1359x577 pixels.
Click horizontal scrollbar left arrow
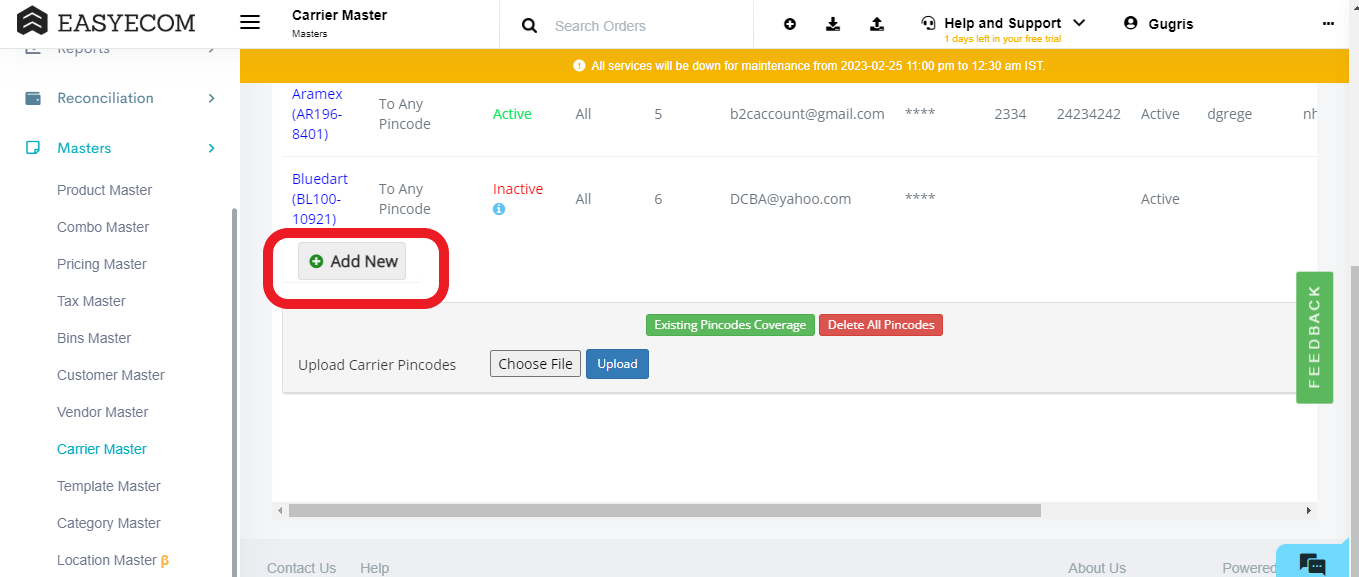[x=280, y=511]
